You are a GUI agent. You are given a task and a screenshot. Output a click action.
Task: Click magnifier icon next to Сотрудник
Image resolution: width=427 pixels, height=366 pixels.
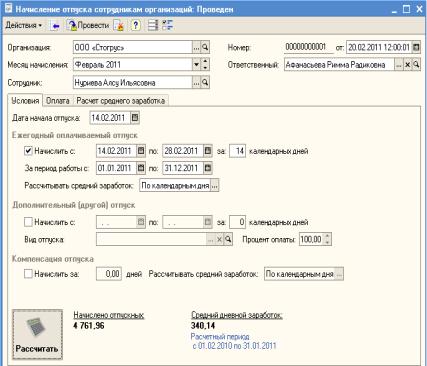click(x=205, y=82)
